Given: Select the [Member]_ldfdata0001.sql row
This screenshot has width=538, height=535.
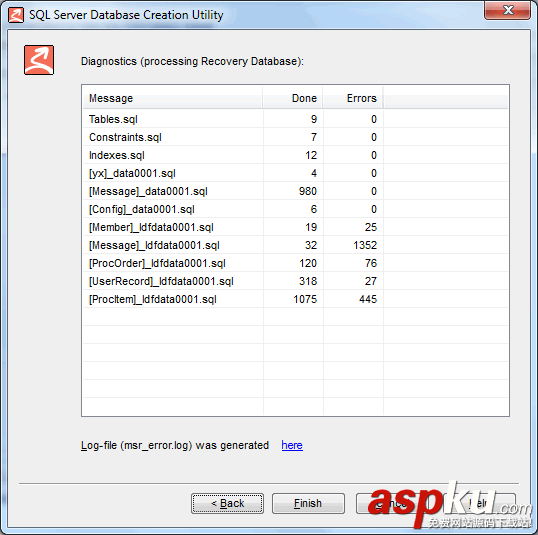Looking at the screenshot, I should (295, 227).
